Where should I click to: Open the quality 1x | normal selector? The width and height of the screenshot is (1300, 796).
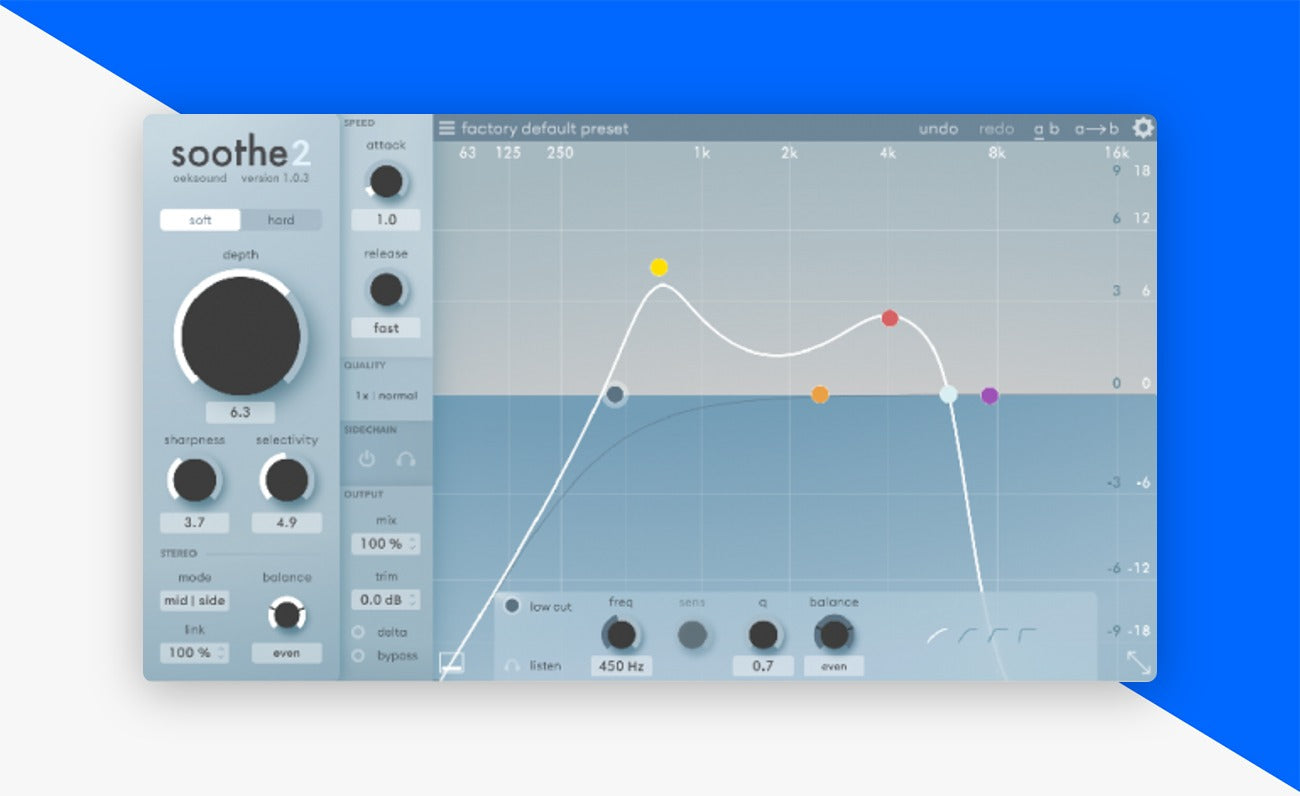pyautogui.click(x=386, y=395)
